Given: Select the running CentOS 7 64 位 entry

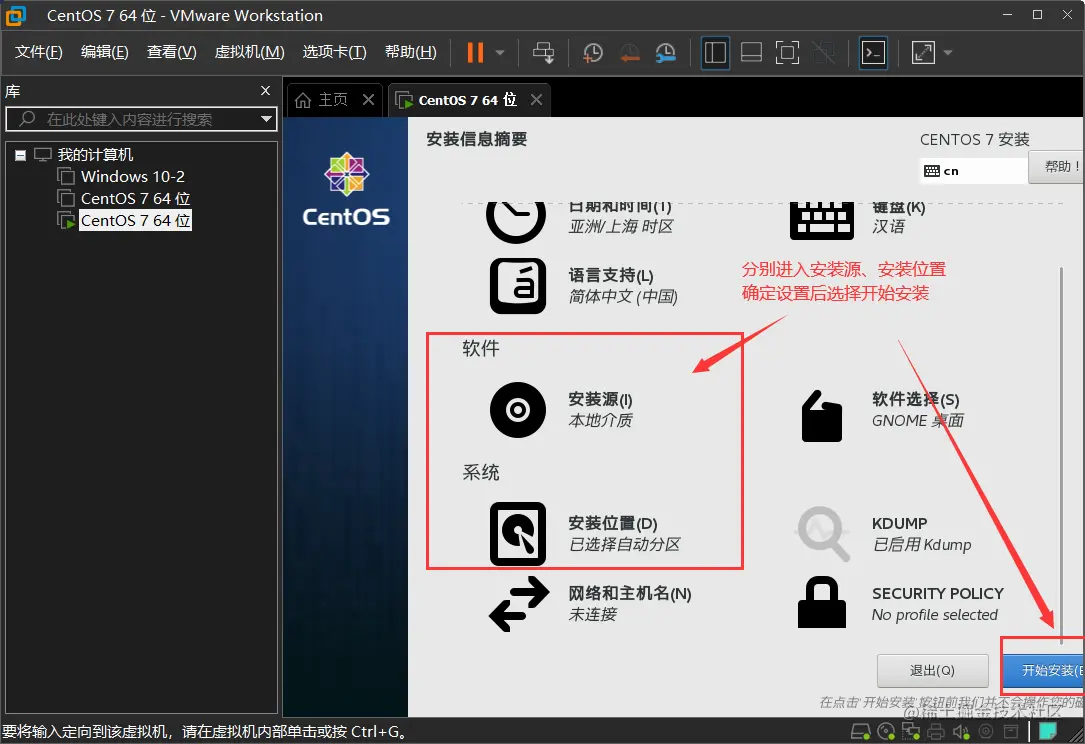Looking at the screenshot, I should [x=136, y=221].
